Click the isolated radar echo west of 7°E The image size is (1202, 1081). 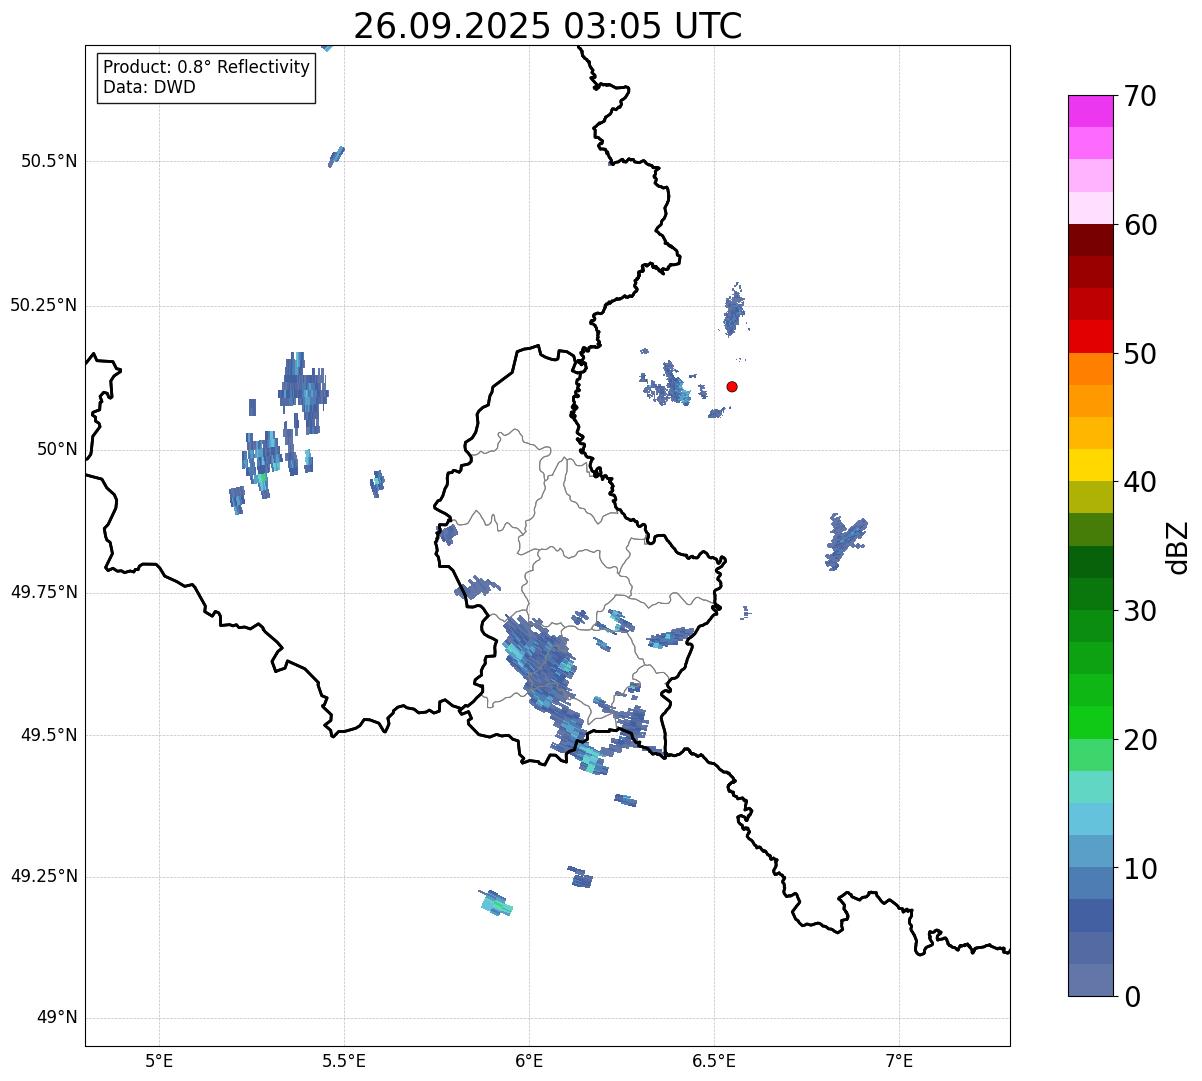pyautogui.click(x=845, y=540)
